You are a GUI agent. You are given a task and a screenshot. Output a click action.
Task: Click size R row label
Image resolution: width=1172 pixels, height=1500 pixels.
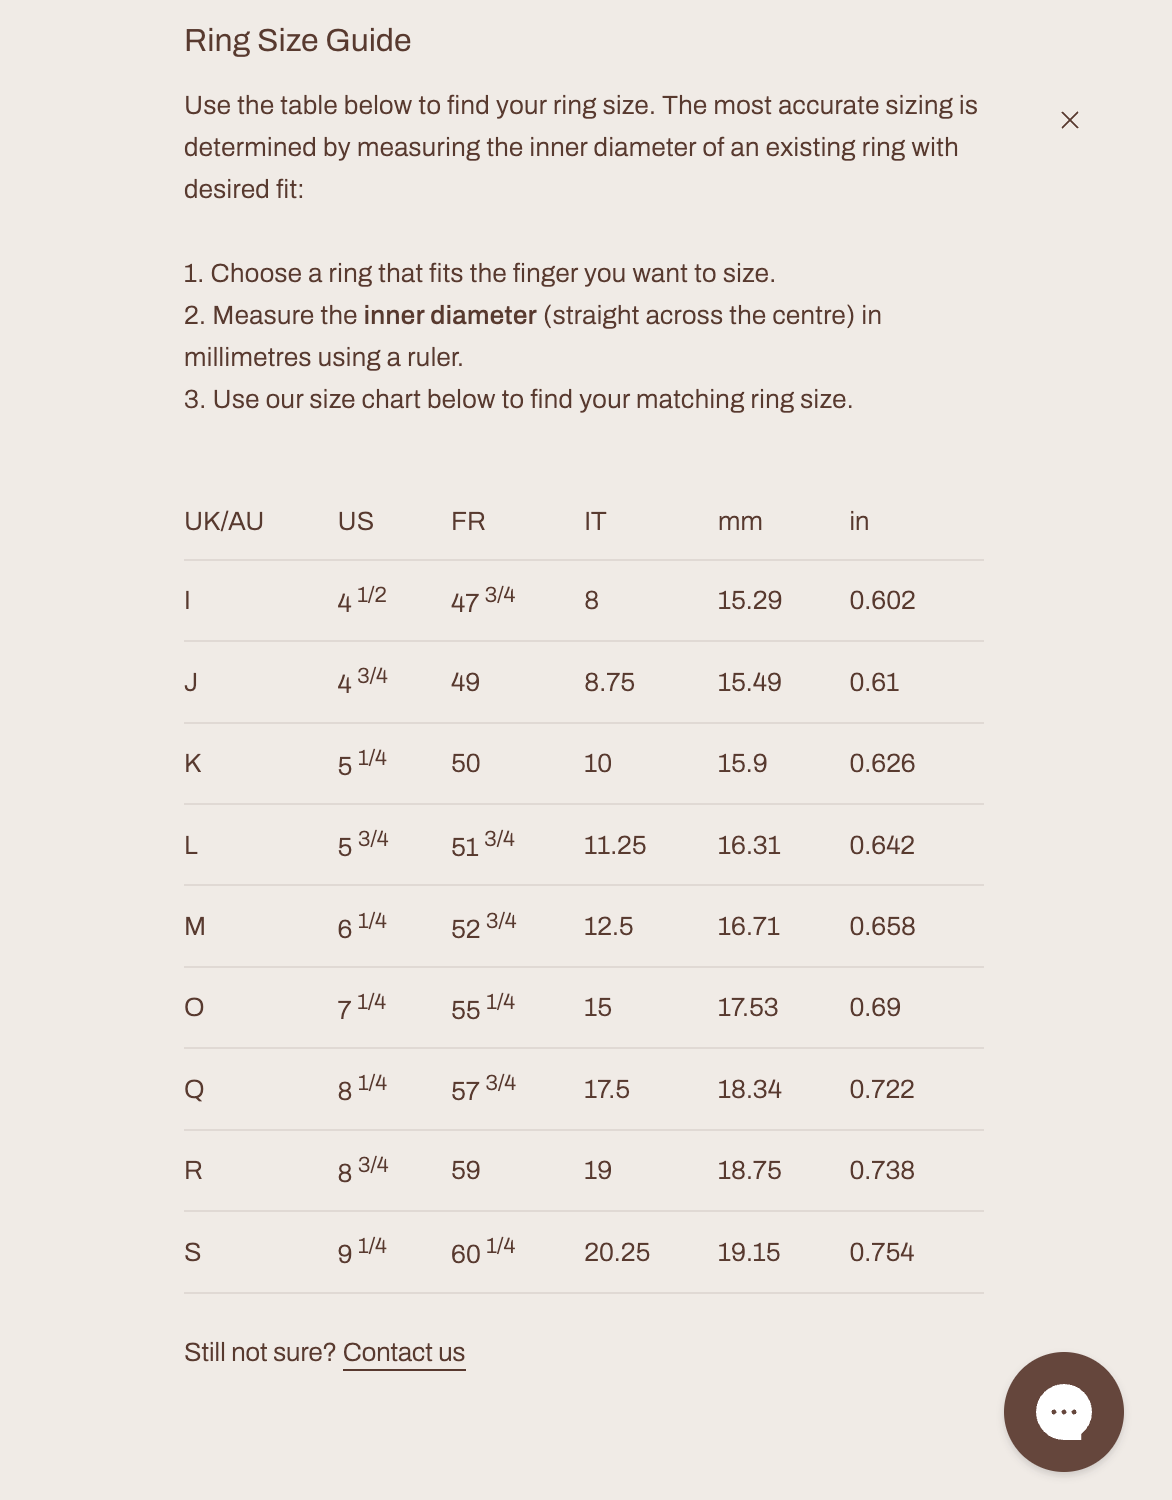[x=194, y=1170]
